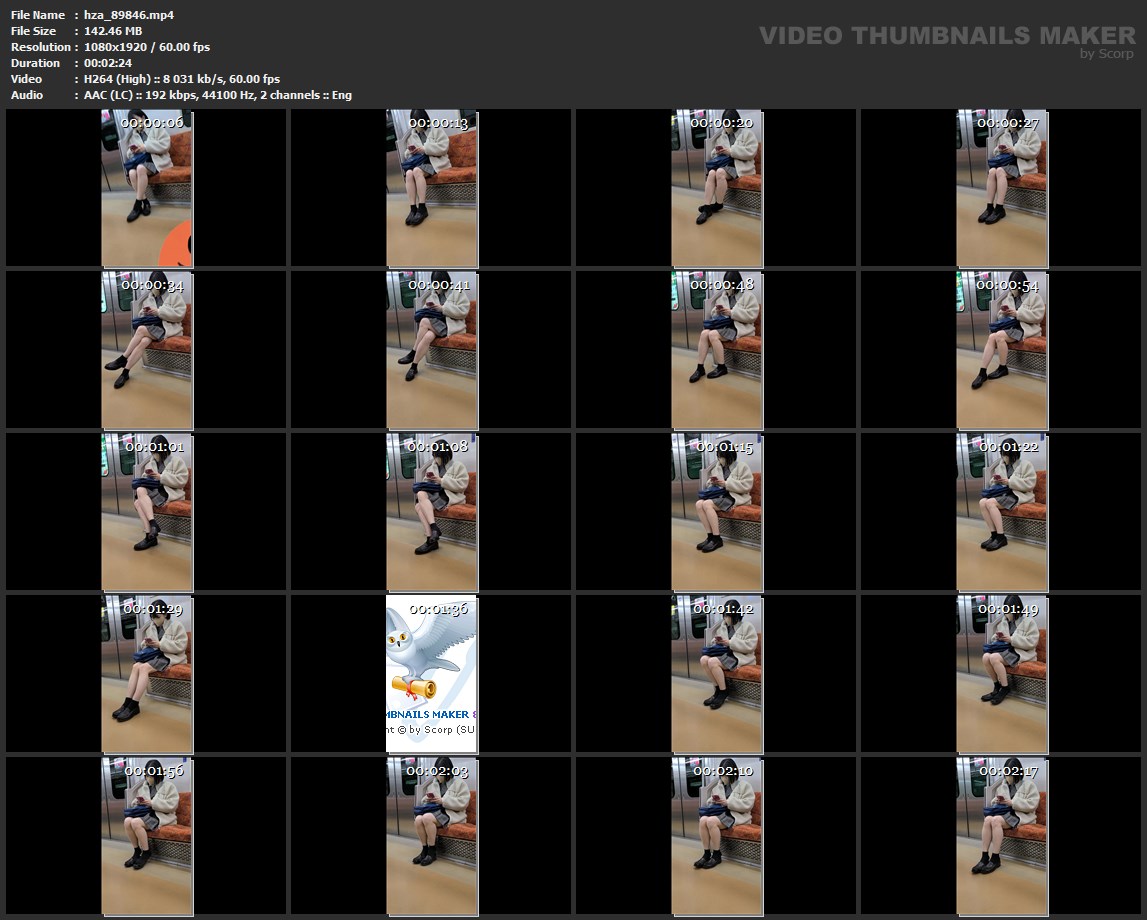Click the thumbnail marked 00:01:15

(x=717, y=512)
